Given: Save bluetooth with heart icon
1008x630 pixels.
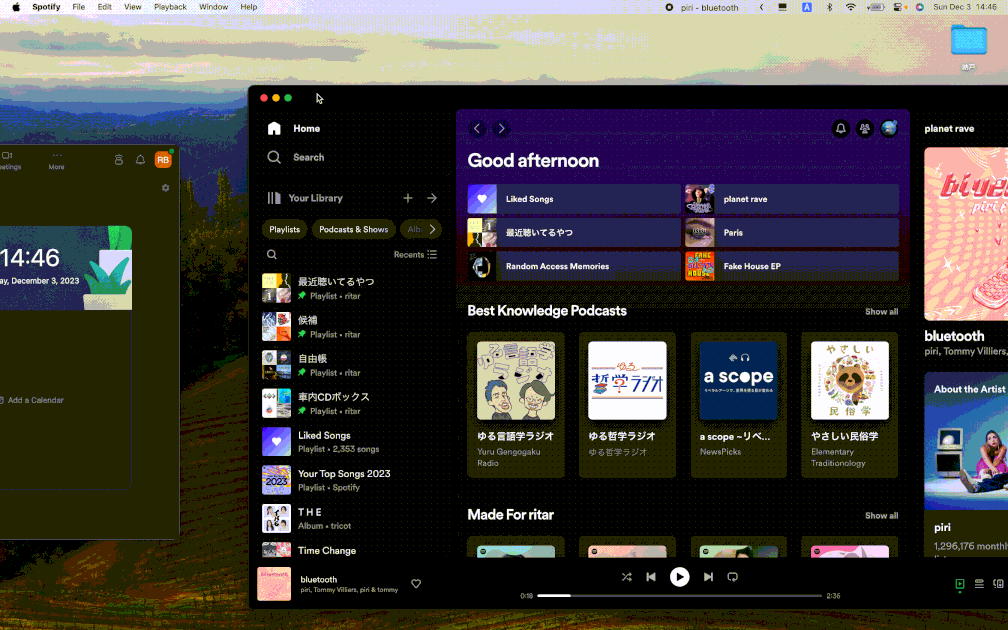Looking at the screenshot, I should pos(416,584).
